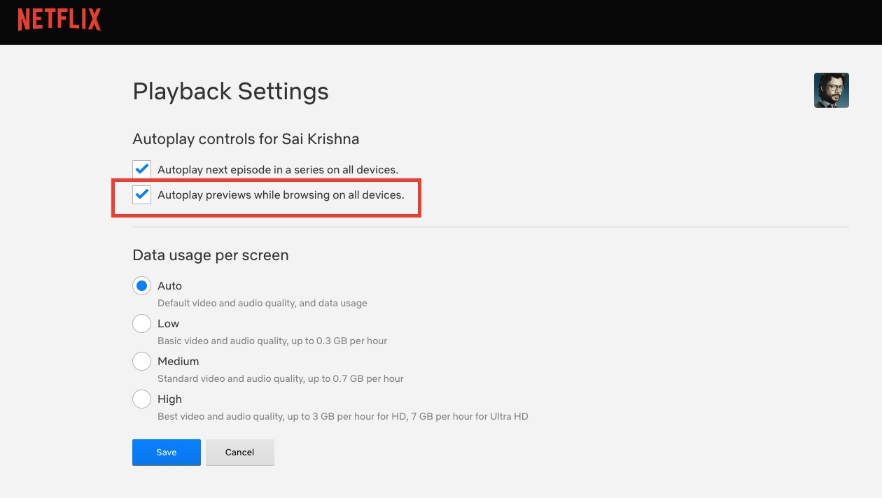The height and width of the screenshot is (498, 882).
Task: Click the 'Auto' option label text
Action: tap(169, 286)
